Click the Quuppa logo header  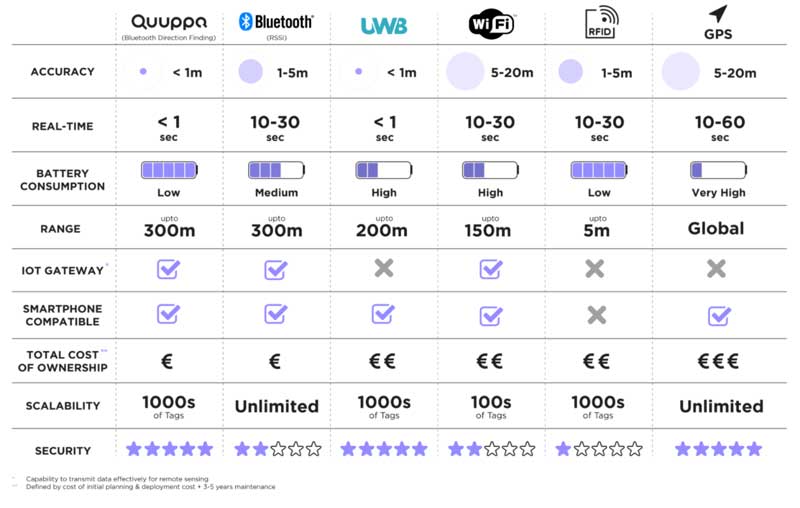coord(168,22)
